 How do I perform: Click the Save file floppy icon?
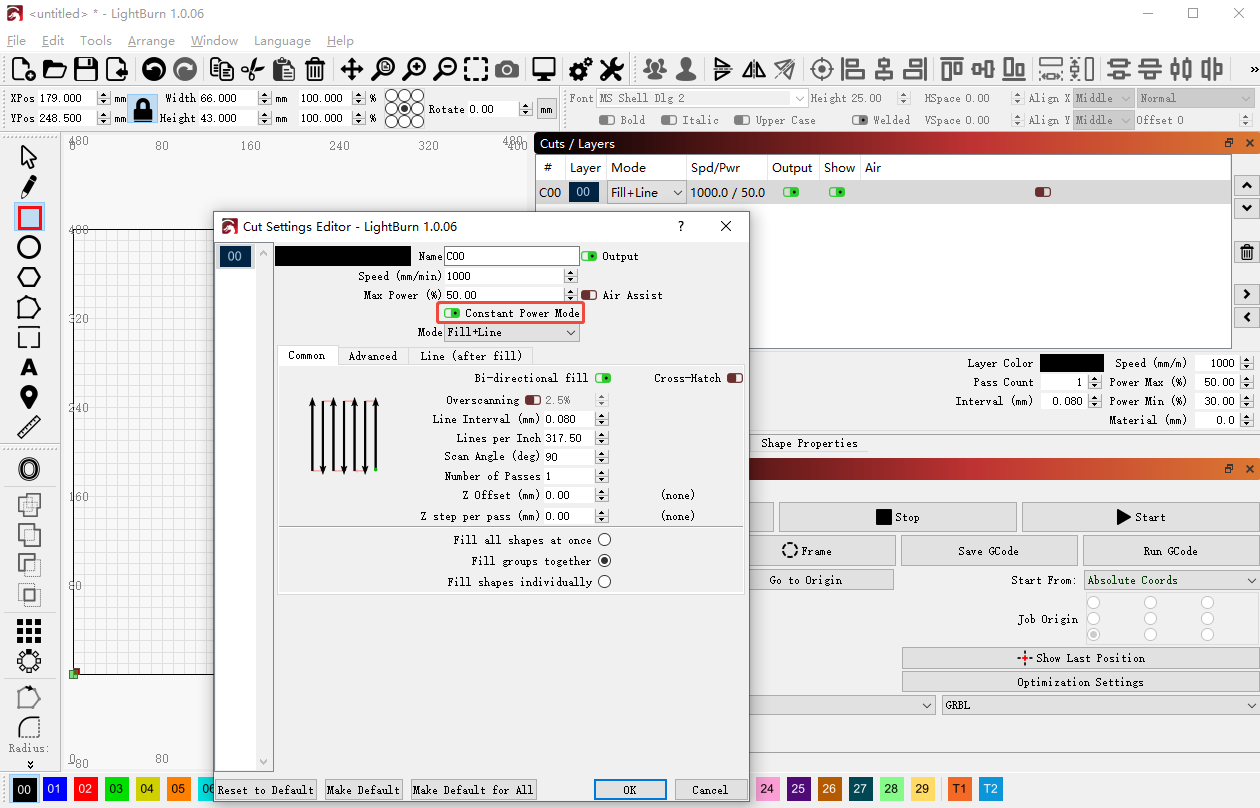[x=85, y=69]
